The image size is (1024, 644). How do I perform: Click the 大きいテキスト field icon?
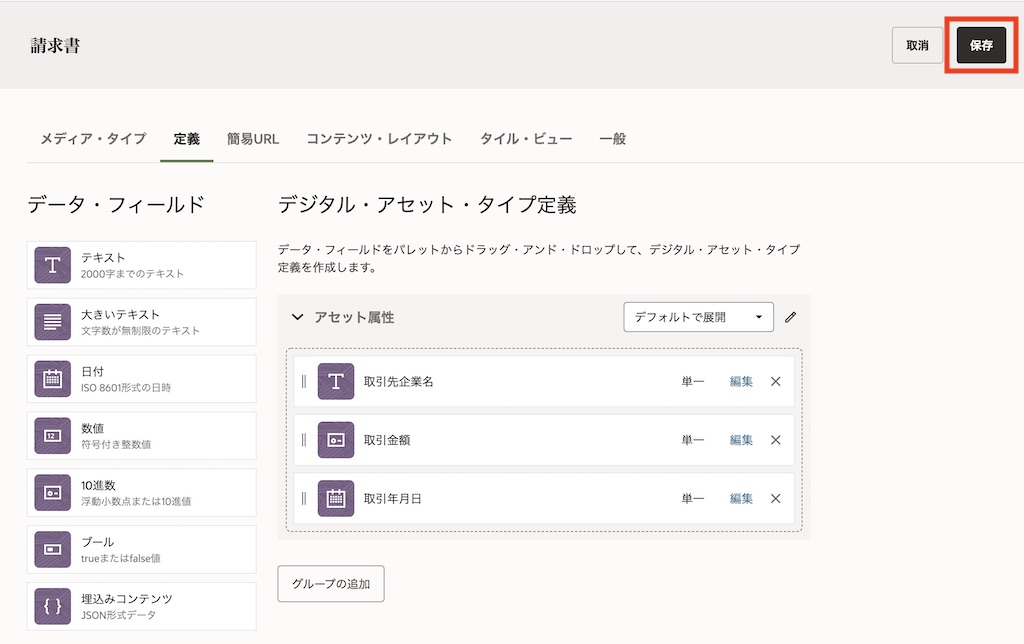[52, 322]
